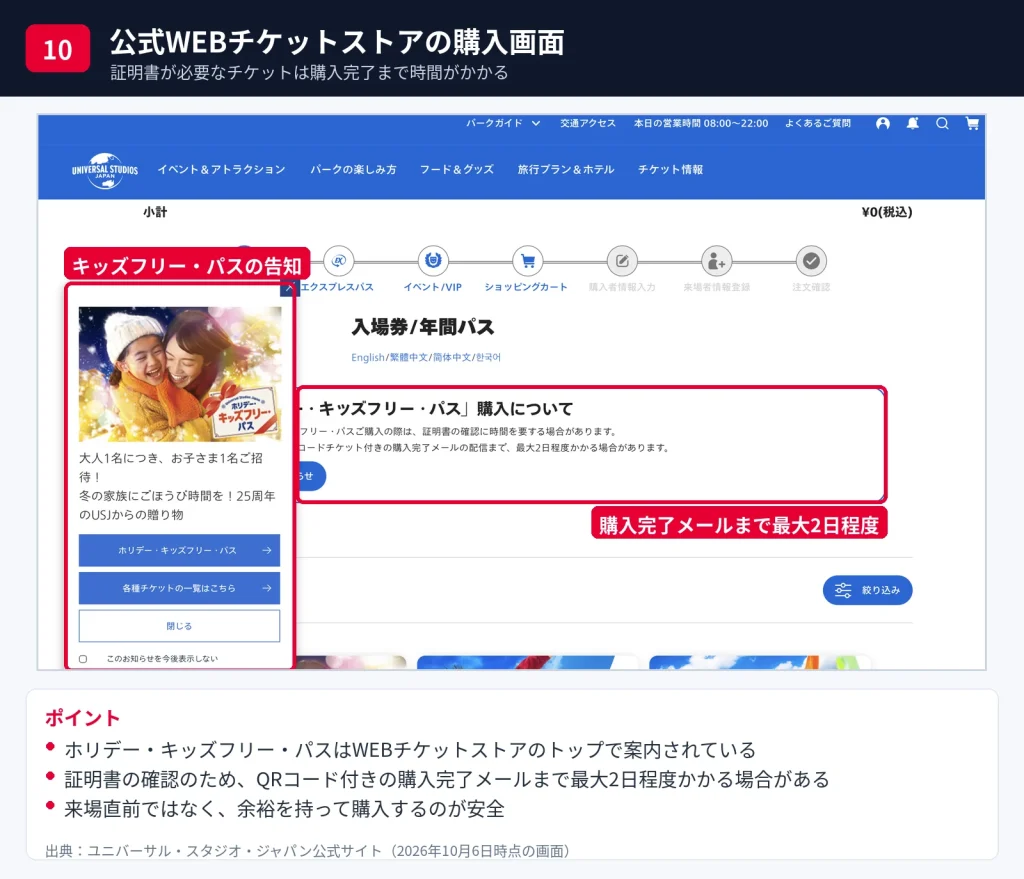This screenshot has width=1024, height=879.
Task: Click the Kids Free Pass promo image
Action: [x=180, y=374]
